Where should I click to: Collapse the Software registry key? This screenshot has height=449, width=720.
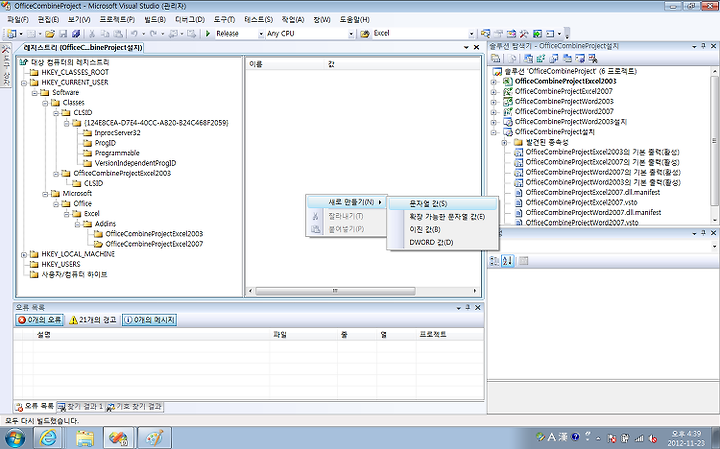(34, 93)
